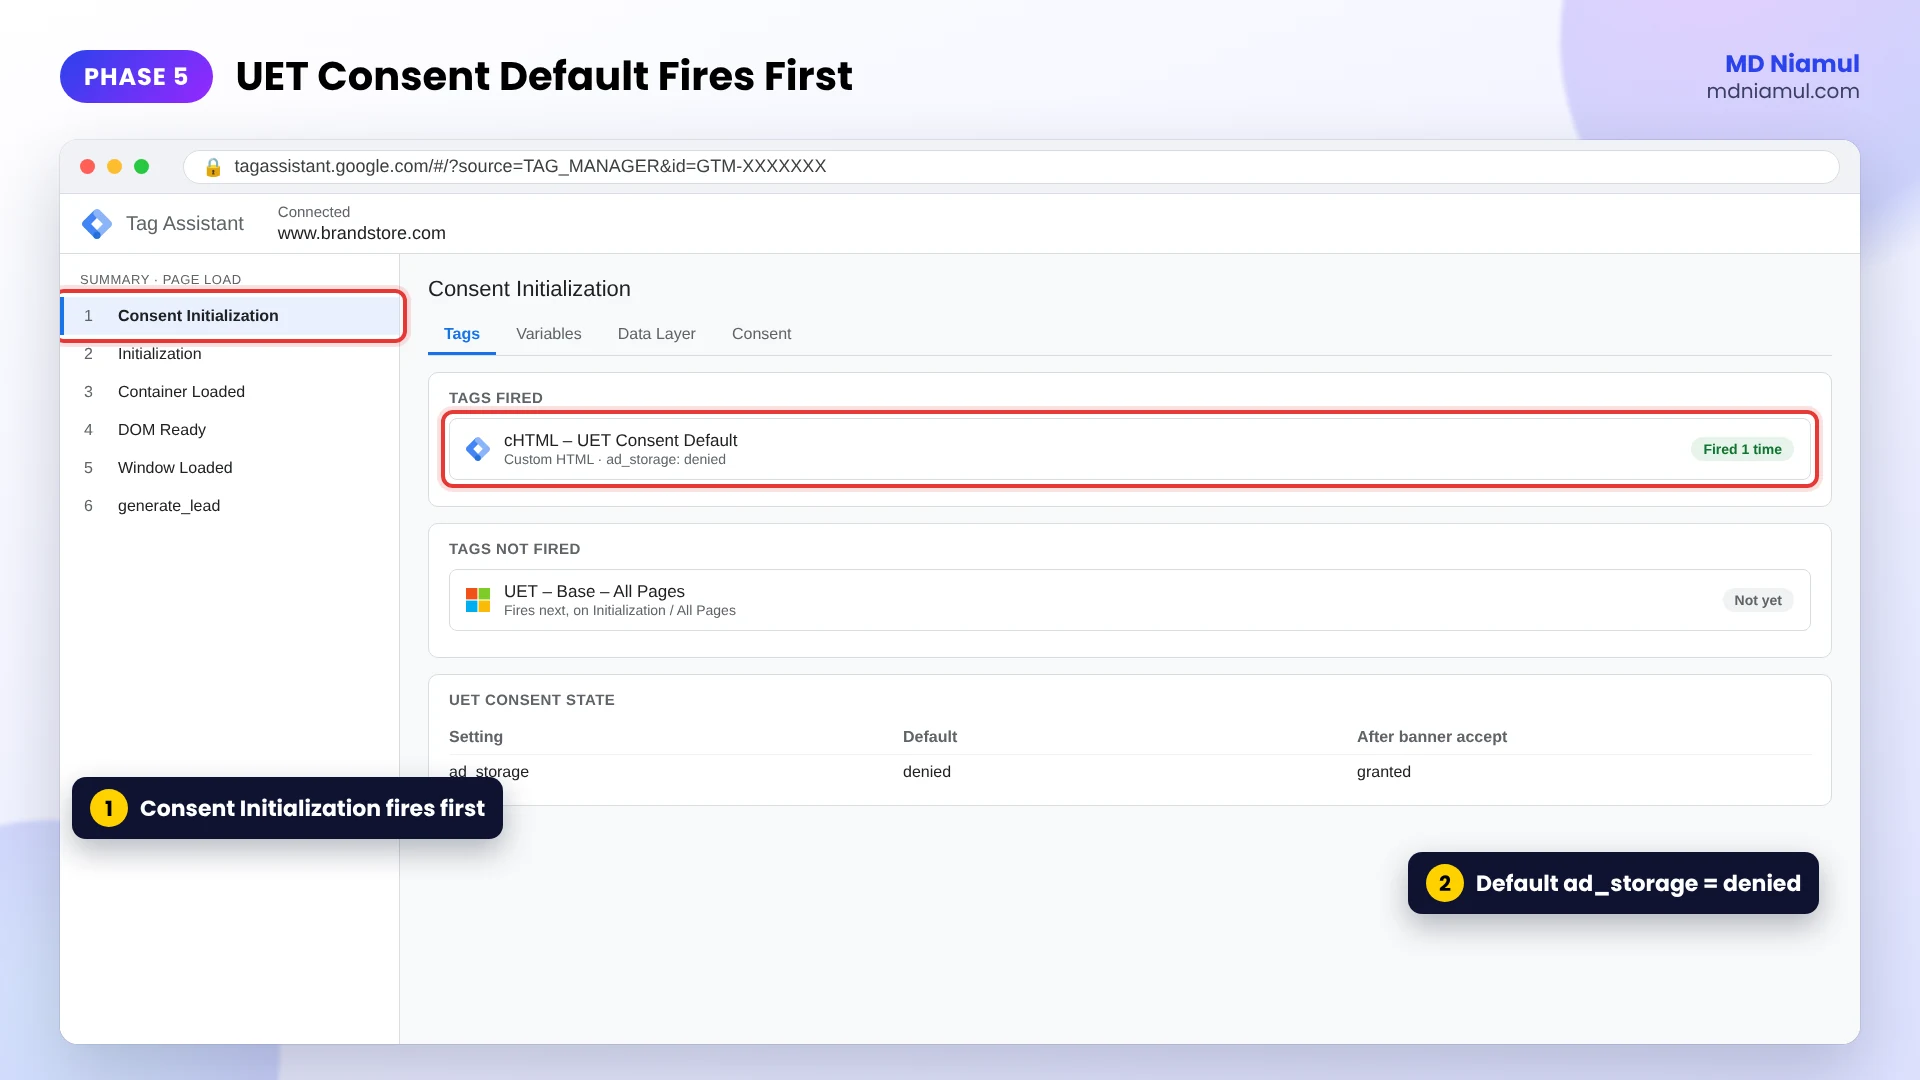Switch to the Variables tab
This screenshot has height=1080, width=1920.
pyautogui.click(x=548, y=334)
